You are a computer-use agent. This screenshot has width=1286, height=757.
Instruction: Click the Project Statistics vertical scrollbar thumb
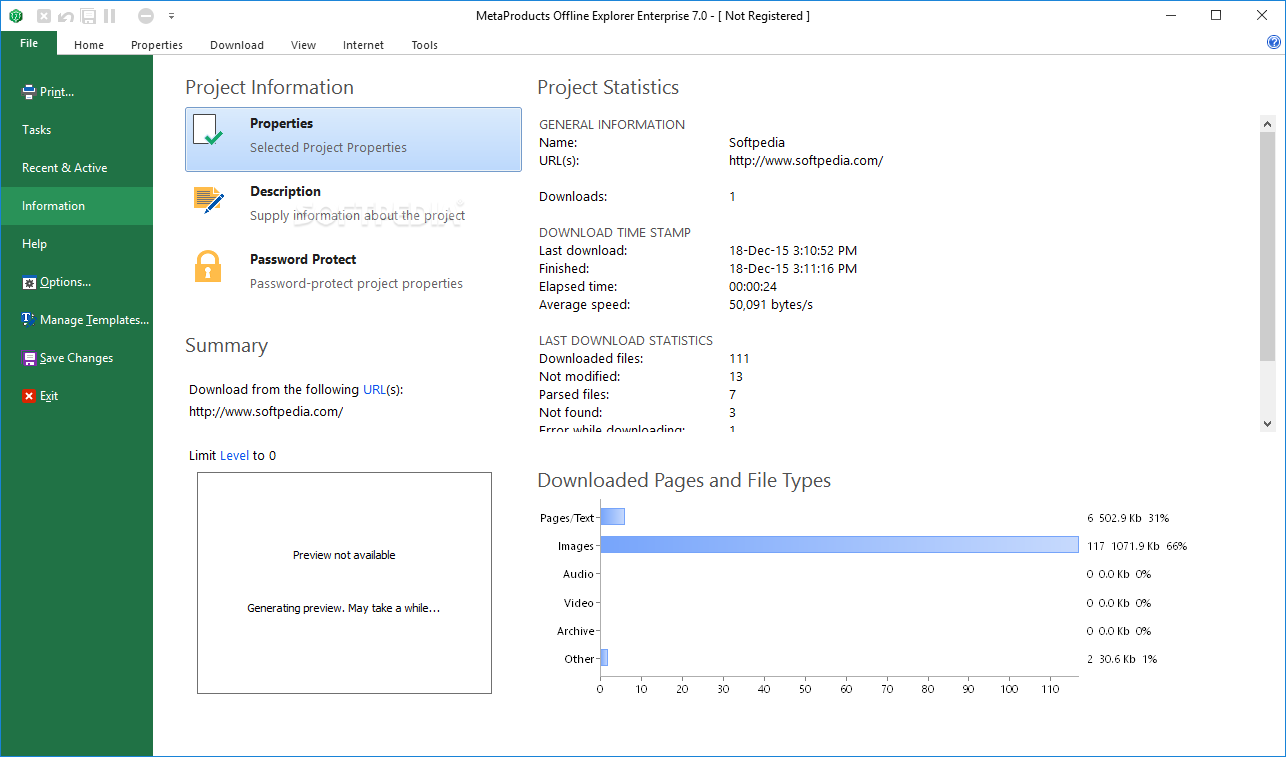point(1268,246)
